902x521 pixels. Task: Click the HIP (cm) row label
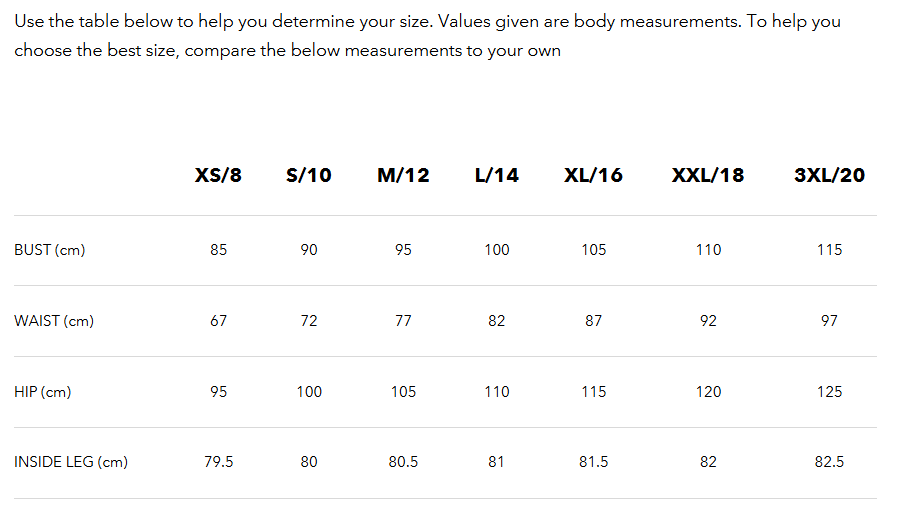tap(43, 392)
